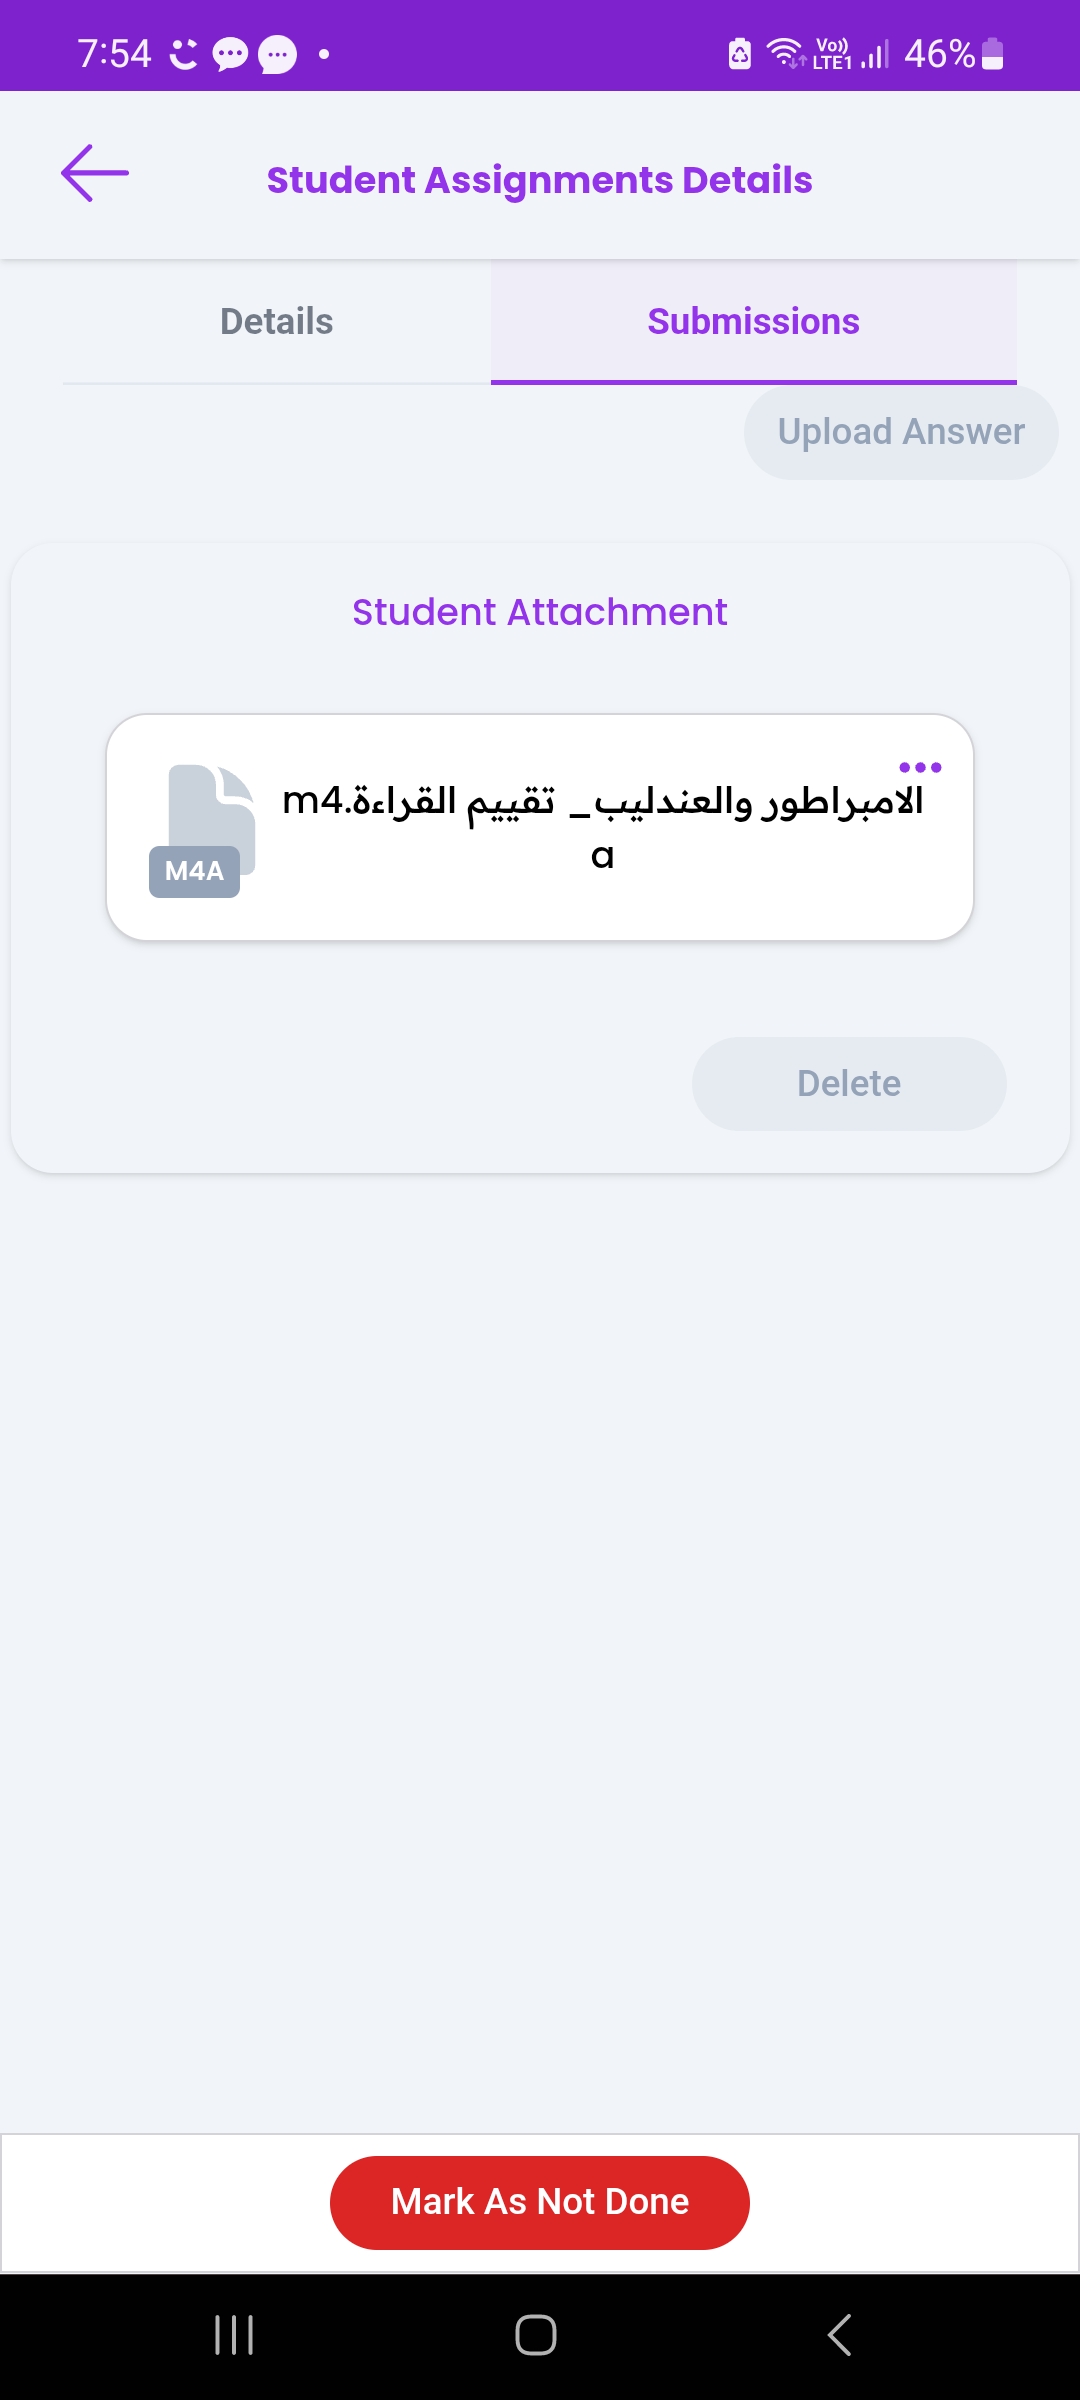Tap the smiley face notification icon

184,54
